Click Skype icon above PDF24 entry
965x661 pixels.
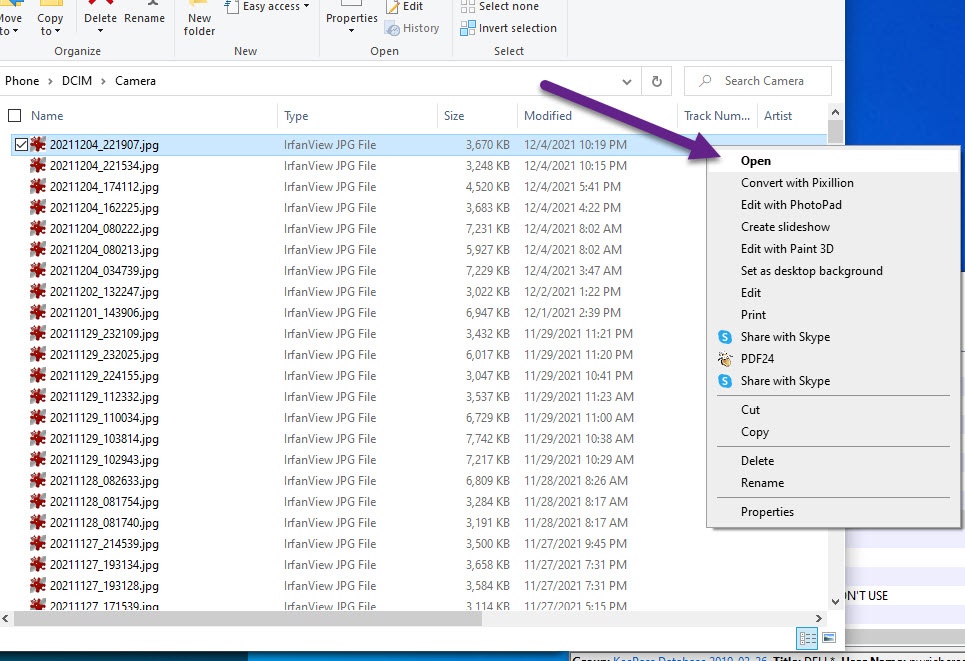(x=725, y=337)
